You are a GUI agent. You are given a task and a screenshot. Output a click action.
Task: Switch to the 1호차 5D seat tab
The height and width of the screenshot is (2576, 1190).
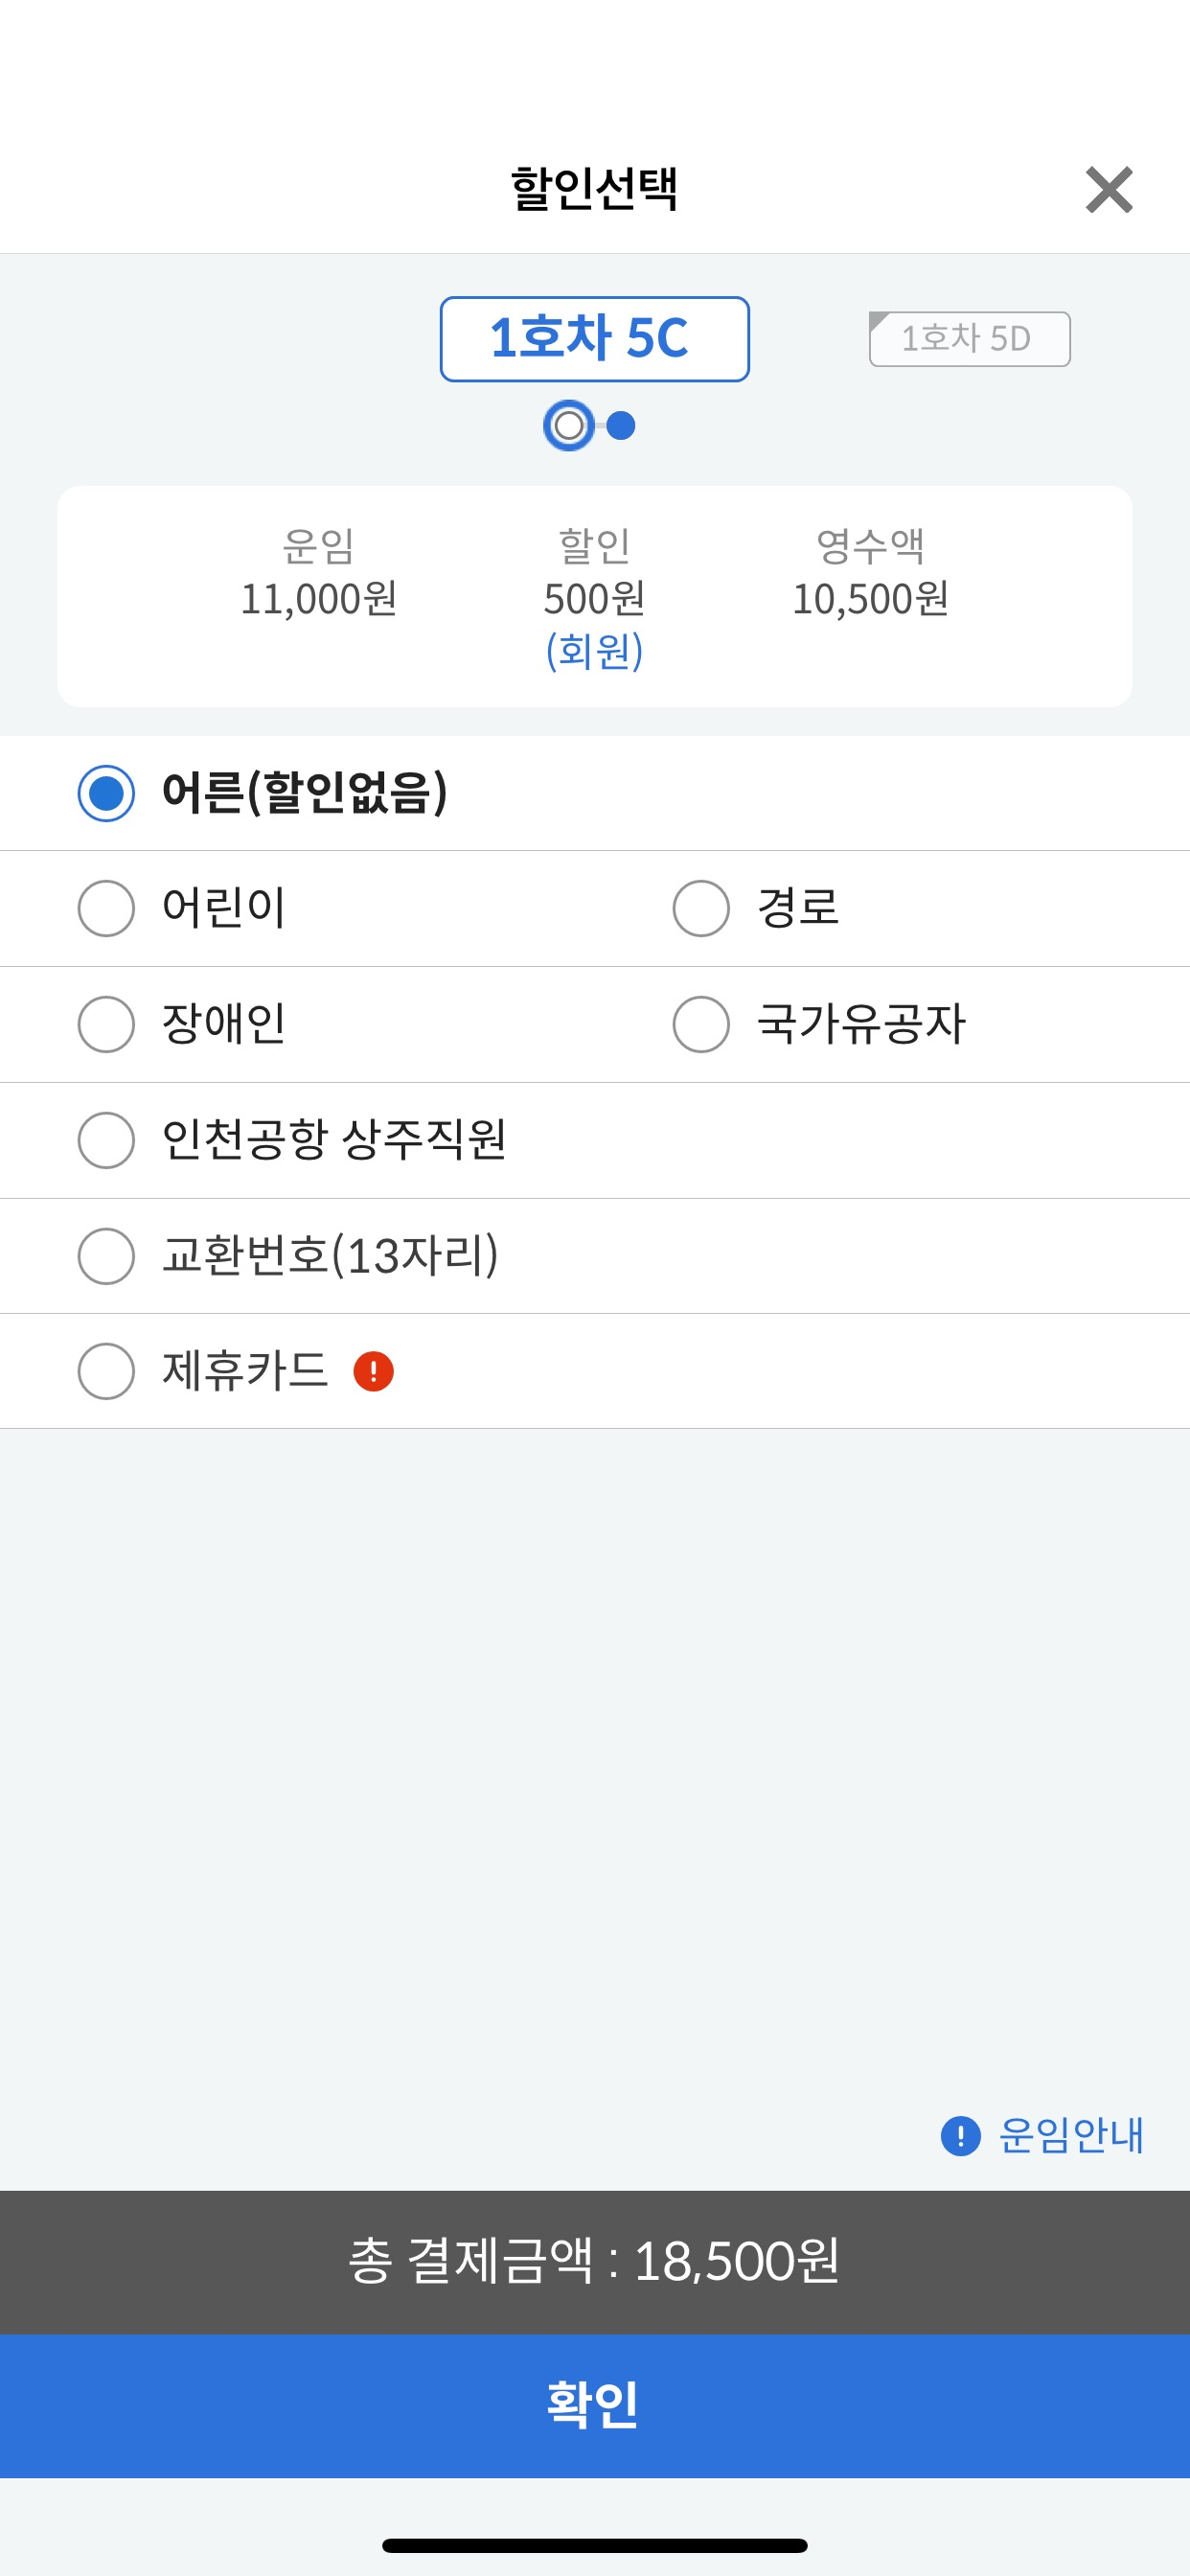(x=970, y=339)
